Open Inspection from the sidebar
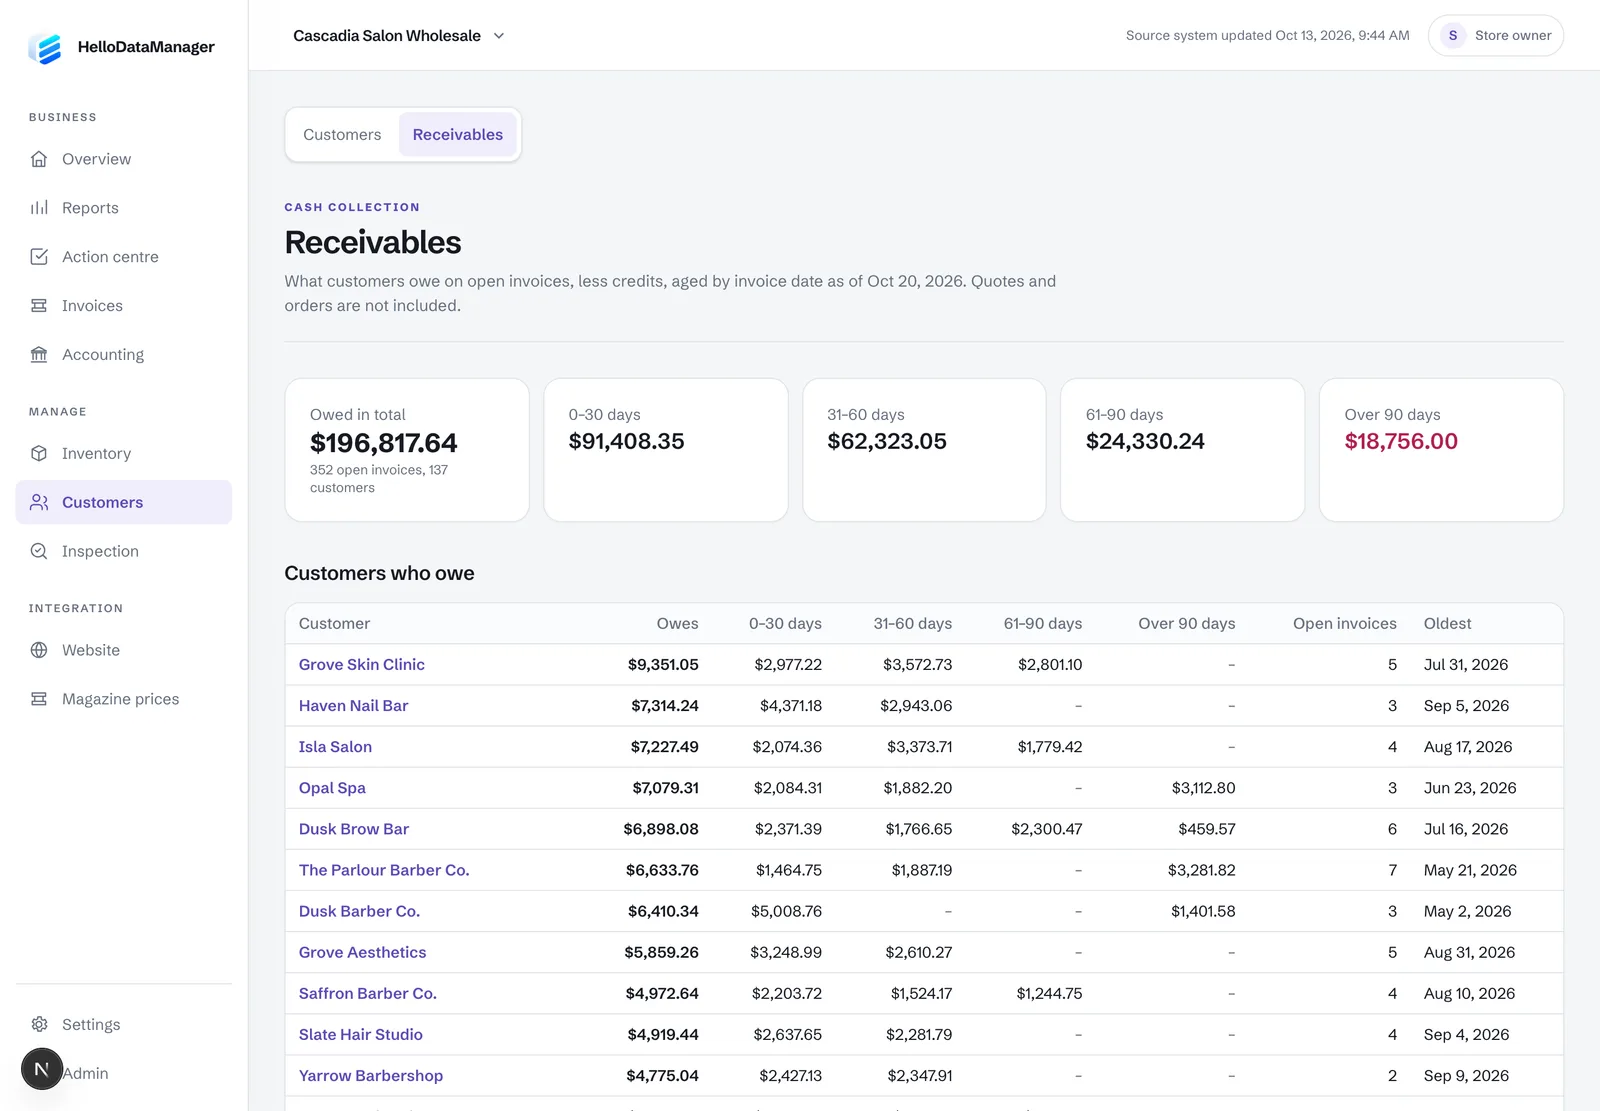The height and width of the screenshot is (1111, 1600). coord(124,552)
